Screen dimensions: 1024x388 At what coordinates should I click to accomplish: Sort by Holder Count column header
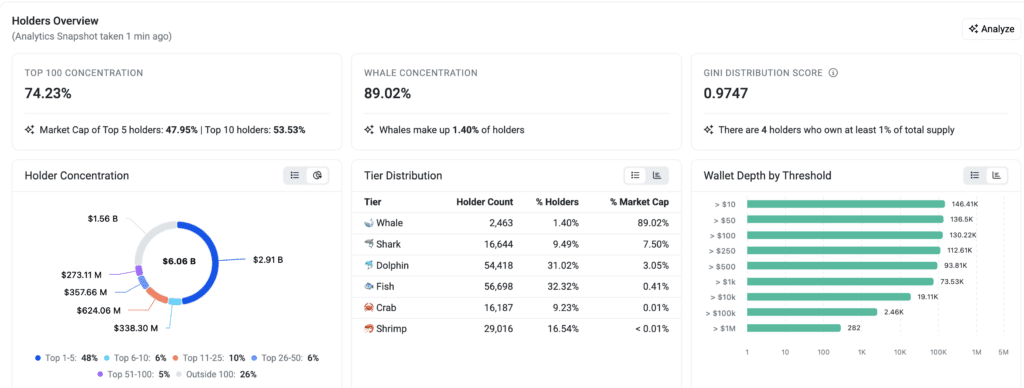tap(485, 202)
